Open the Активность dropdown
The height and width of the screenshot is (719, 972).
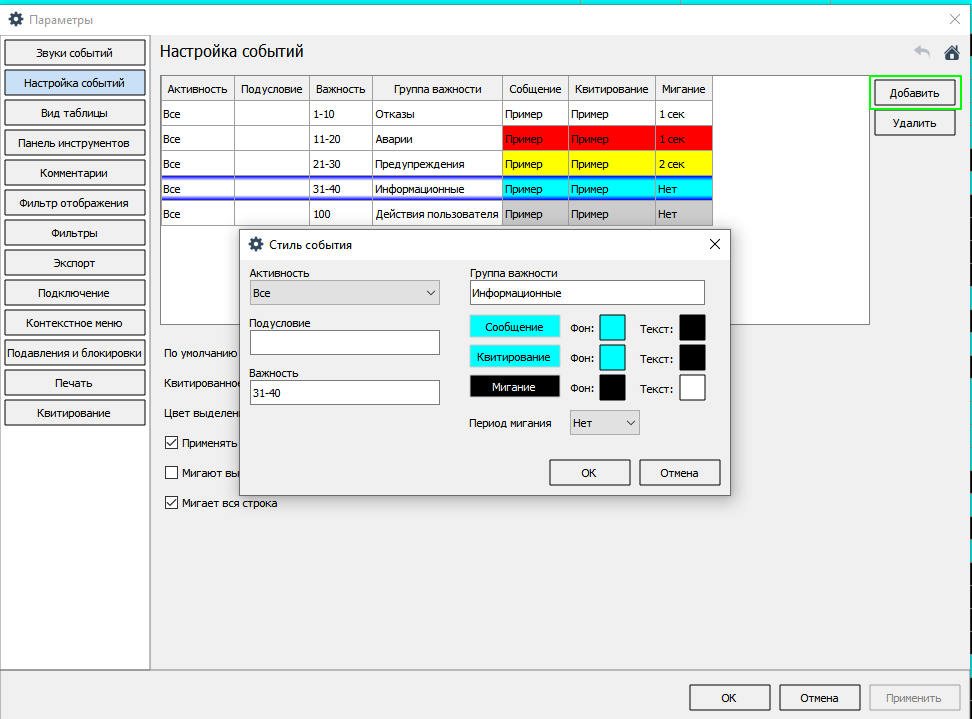click(x=344, y=293)
